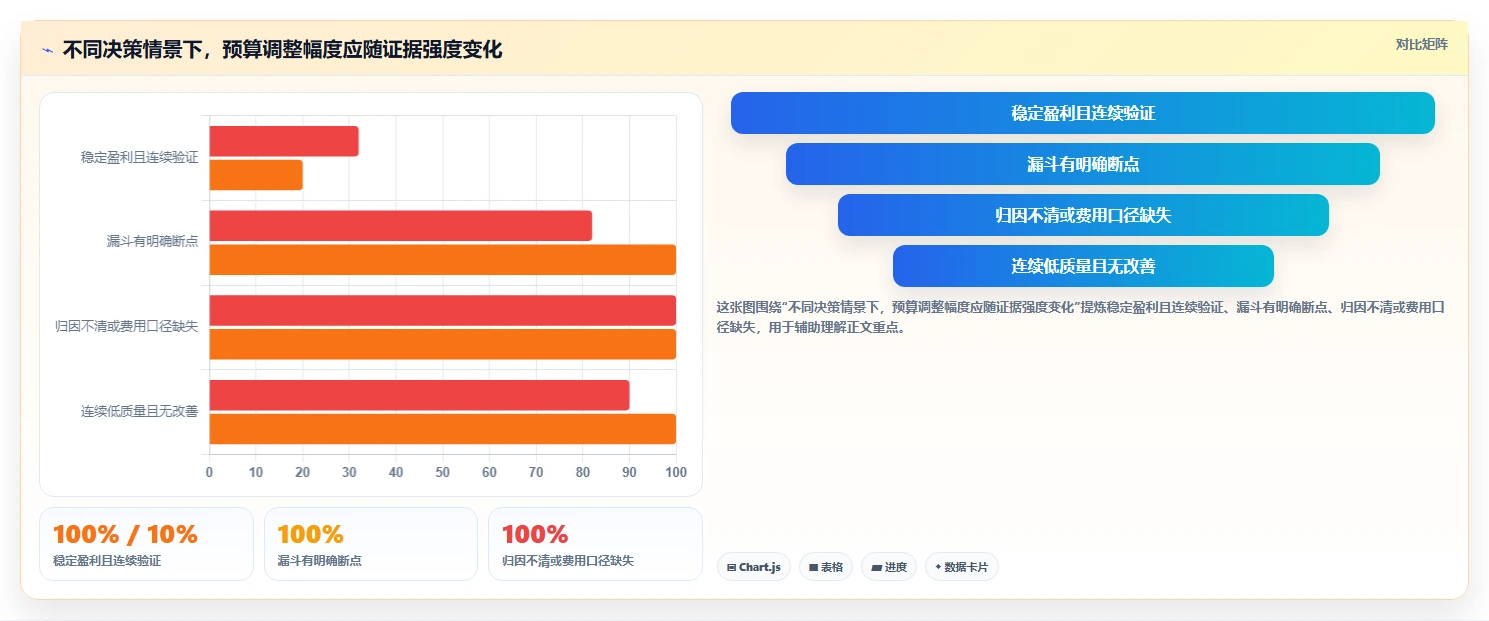Open the 归因不清或费用口径缺失 100% stat card
Viewport: 1489px width, 621px height.
[x=595, y=544]
